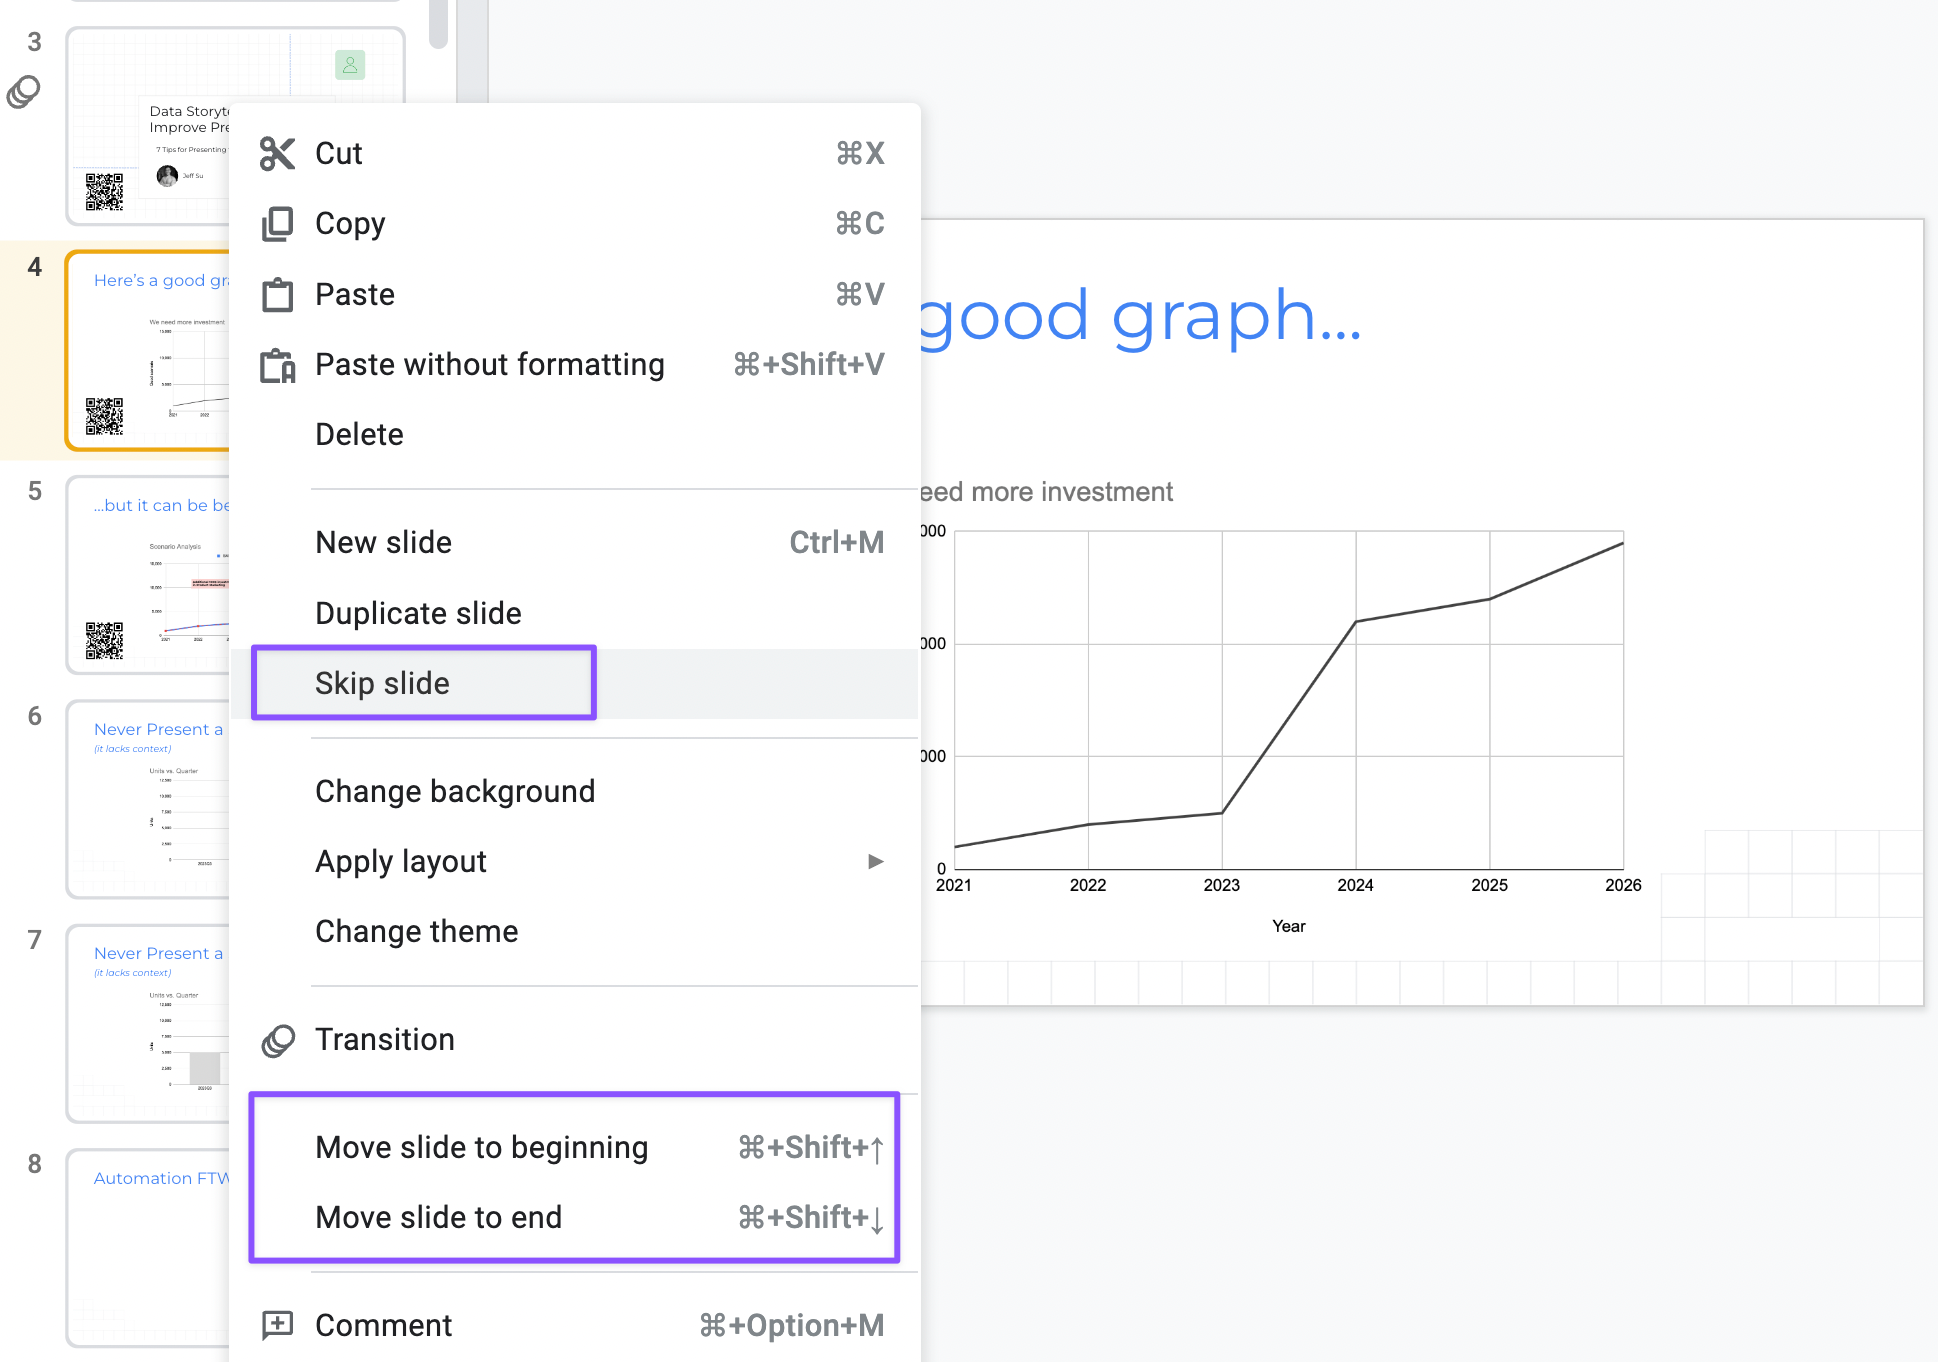Expand the Apply layout submenu arrow

875,861
